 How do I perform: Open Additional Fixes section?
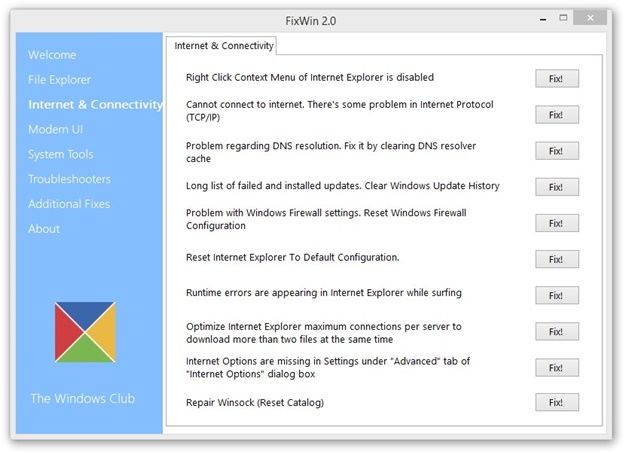[69, 204]
